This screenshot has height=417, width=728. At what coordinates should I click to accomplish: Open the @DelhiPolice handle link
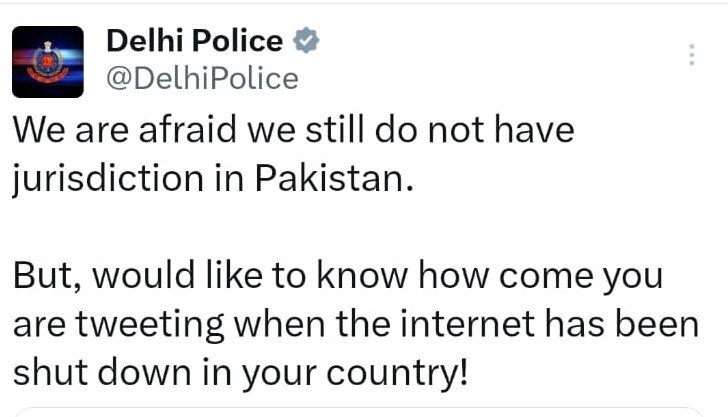click(x=201, y=78)
